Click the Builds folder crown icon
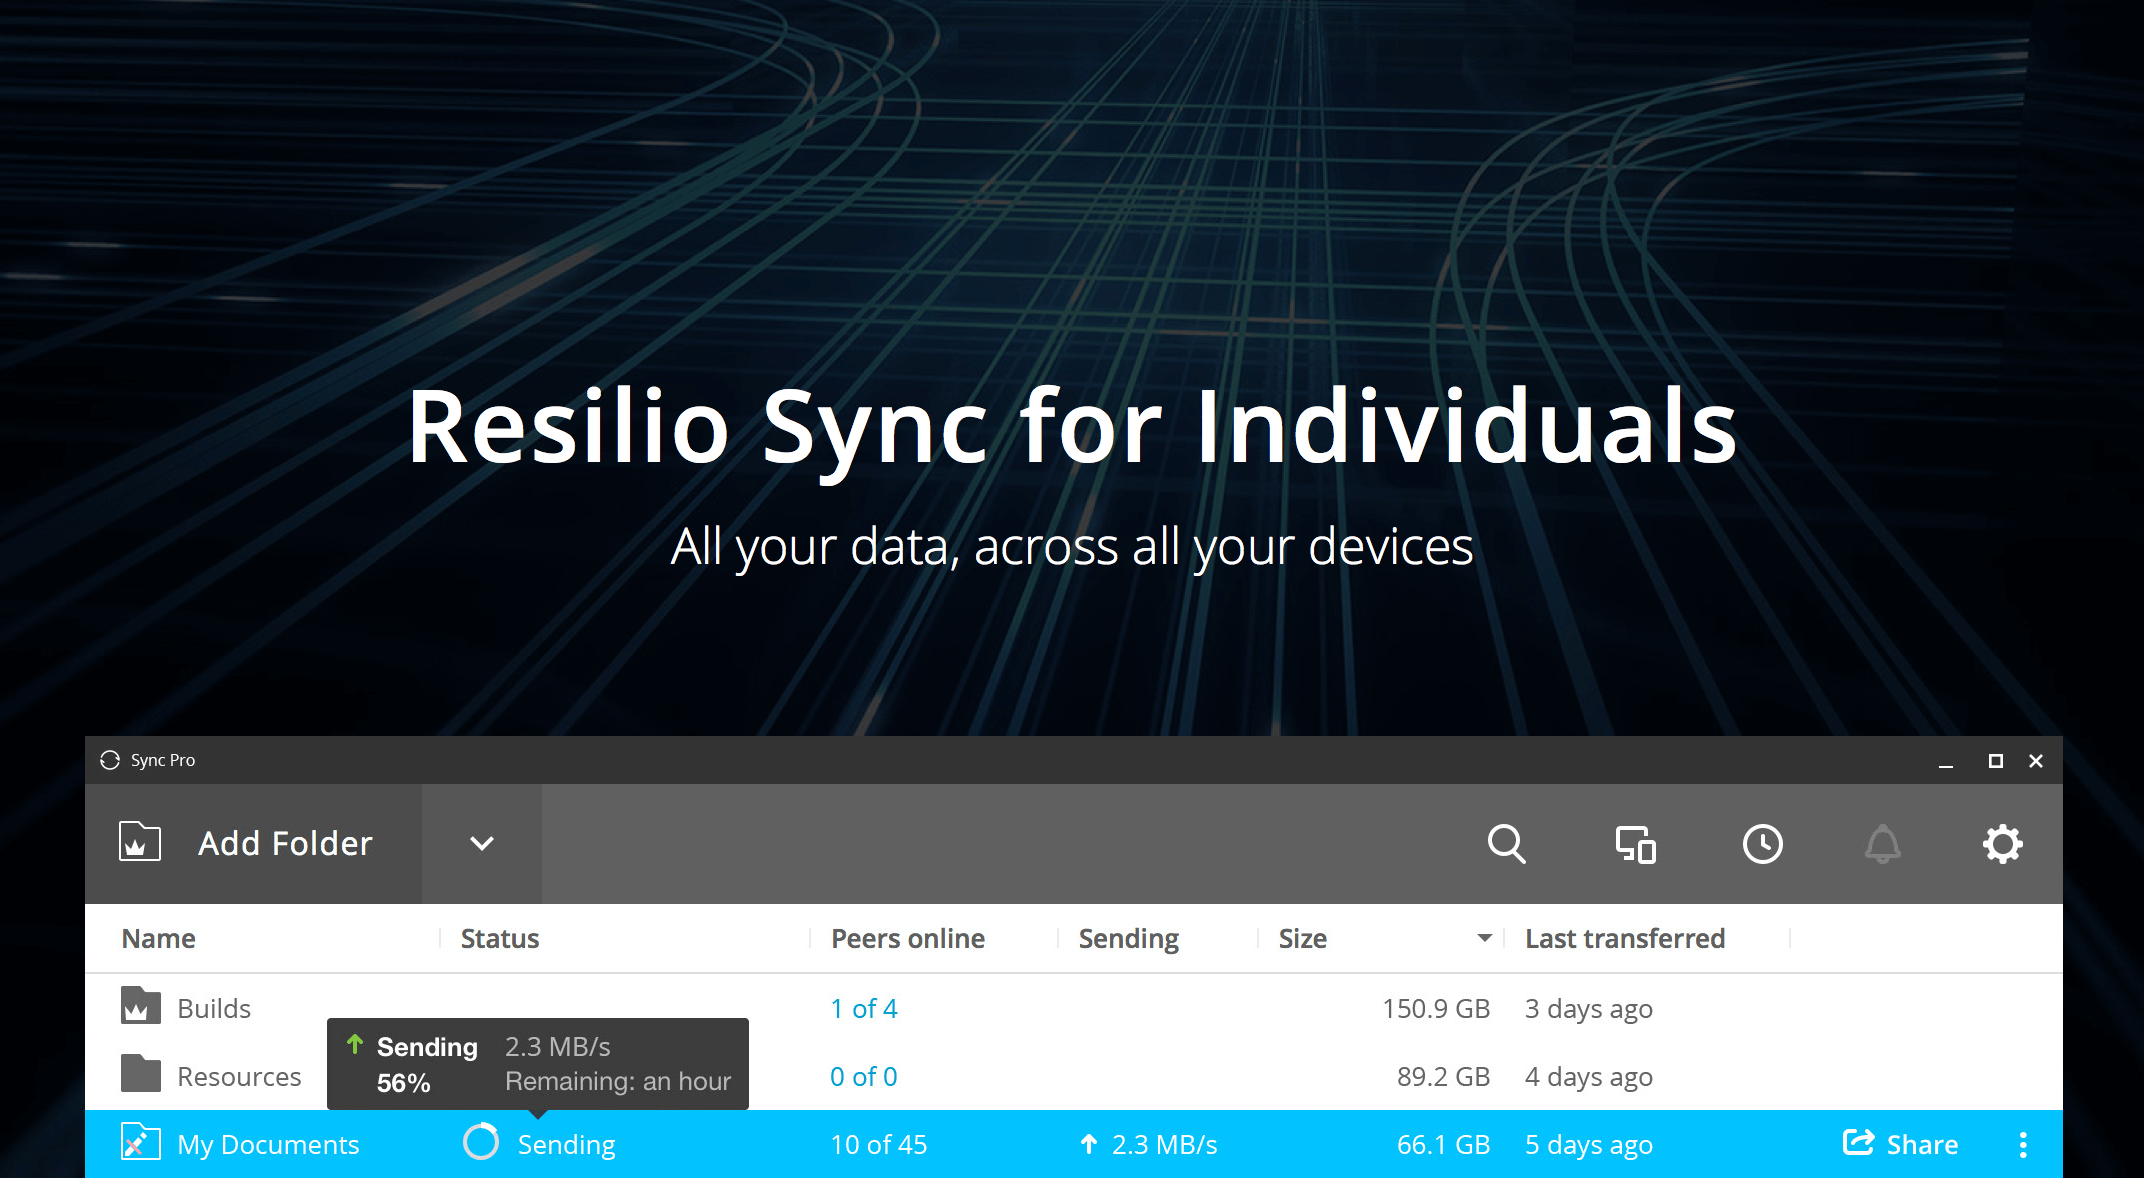The height and width of the screenshot is (1178, 2144). (x=140, y=1006)
